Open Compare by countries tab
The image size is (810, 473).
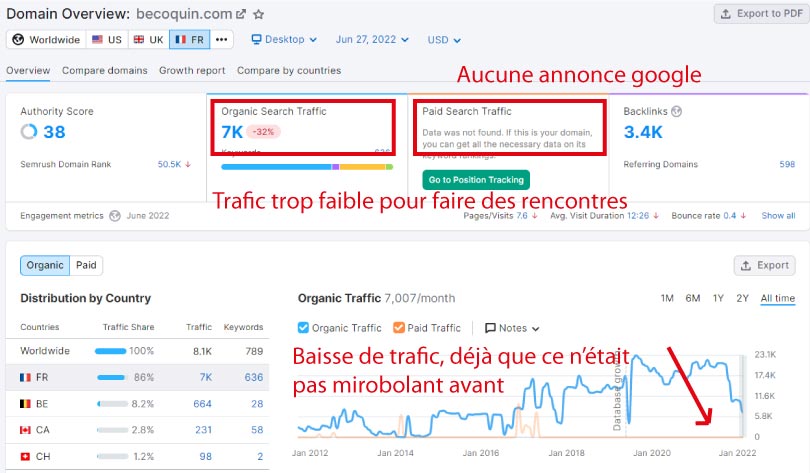(x=289, y=71)
